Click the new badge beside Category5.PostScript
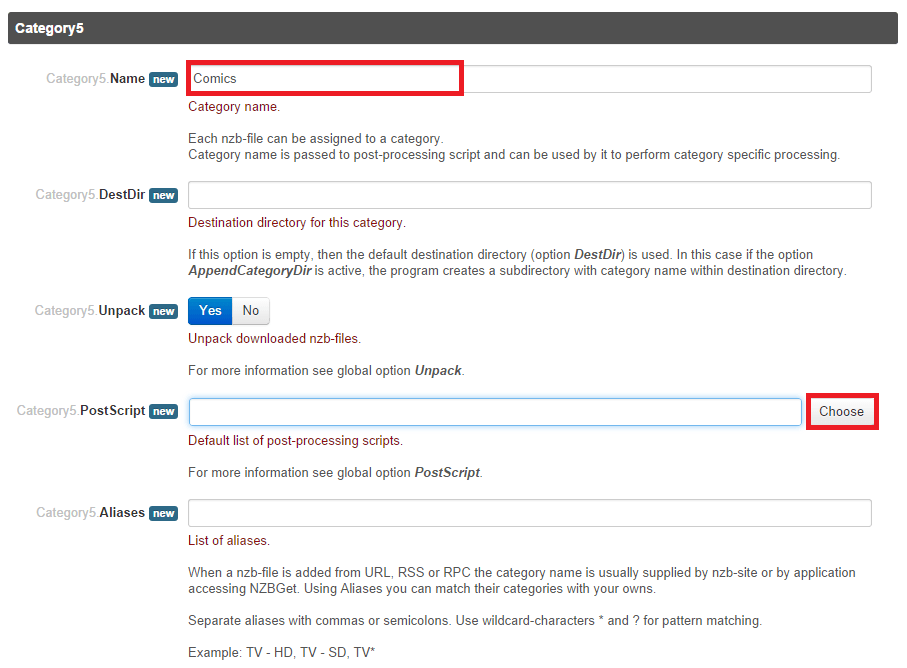 click(x=164, y=412)
